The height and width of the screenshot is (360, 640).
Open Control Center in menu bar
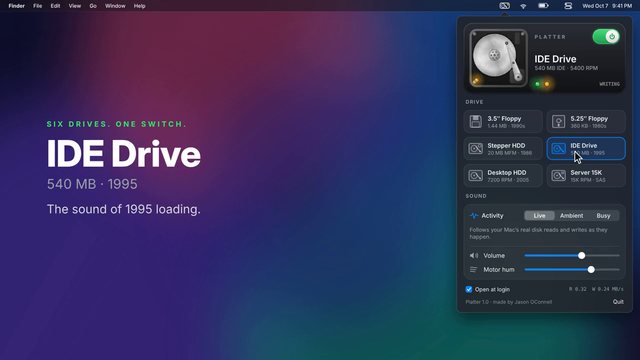(x=568, y=6)
